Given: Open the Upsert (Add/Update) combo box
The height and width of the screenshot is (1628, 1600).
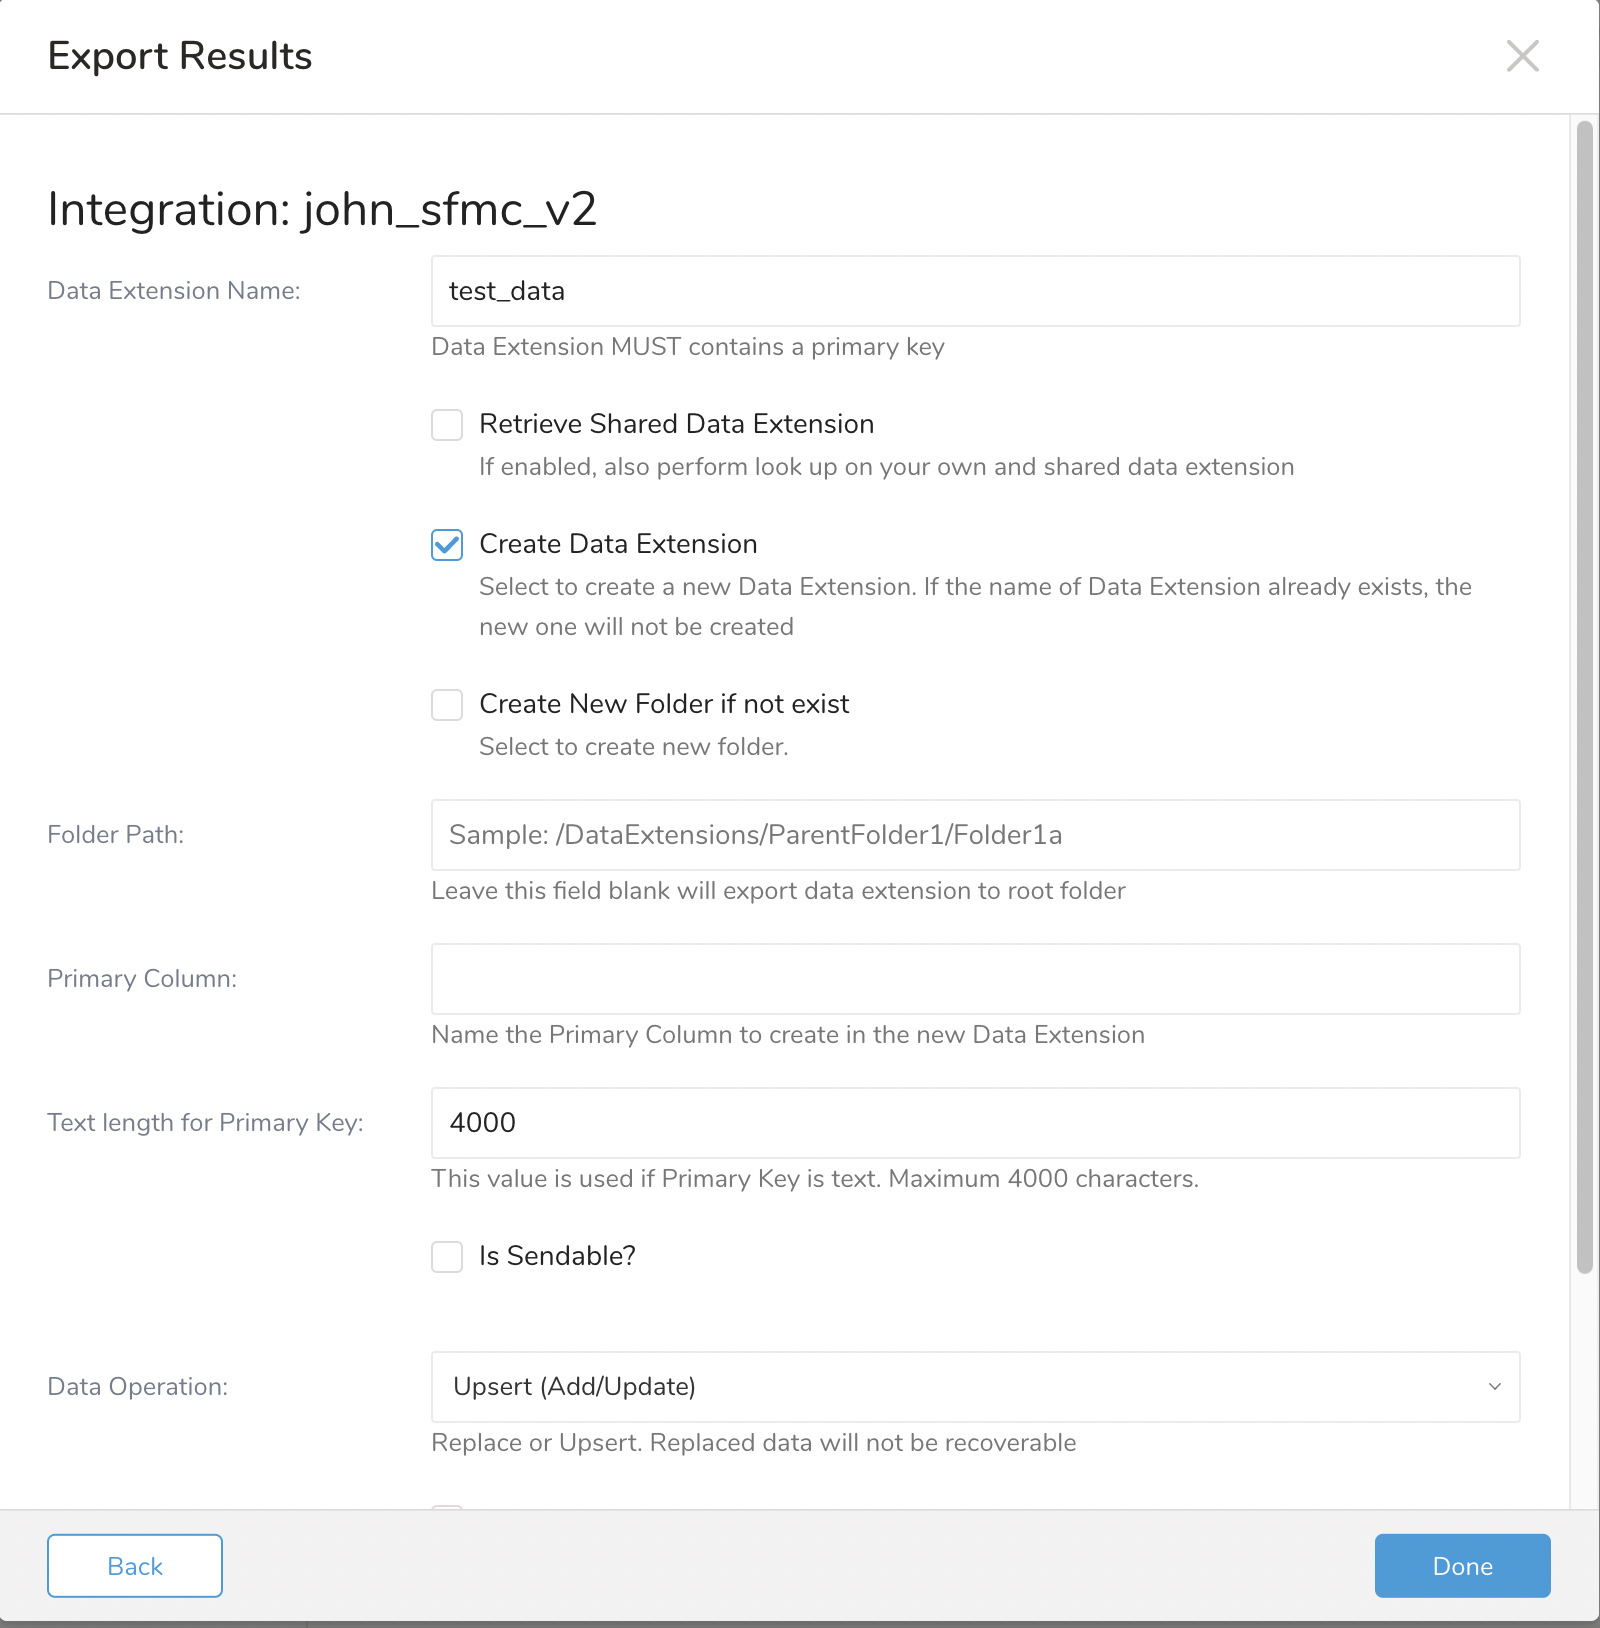Looking at the screenshot, I should [960, 1387].
